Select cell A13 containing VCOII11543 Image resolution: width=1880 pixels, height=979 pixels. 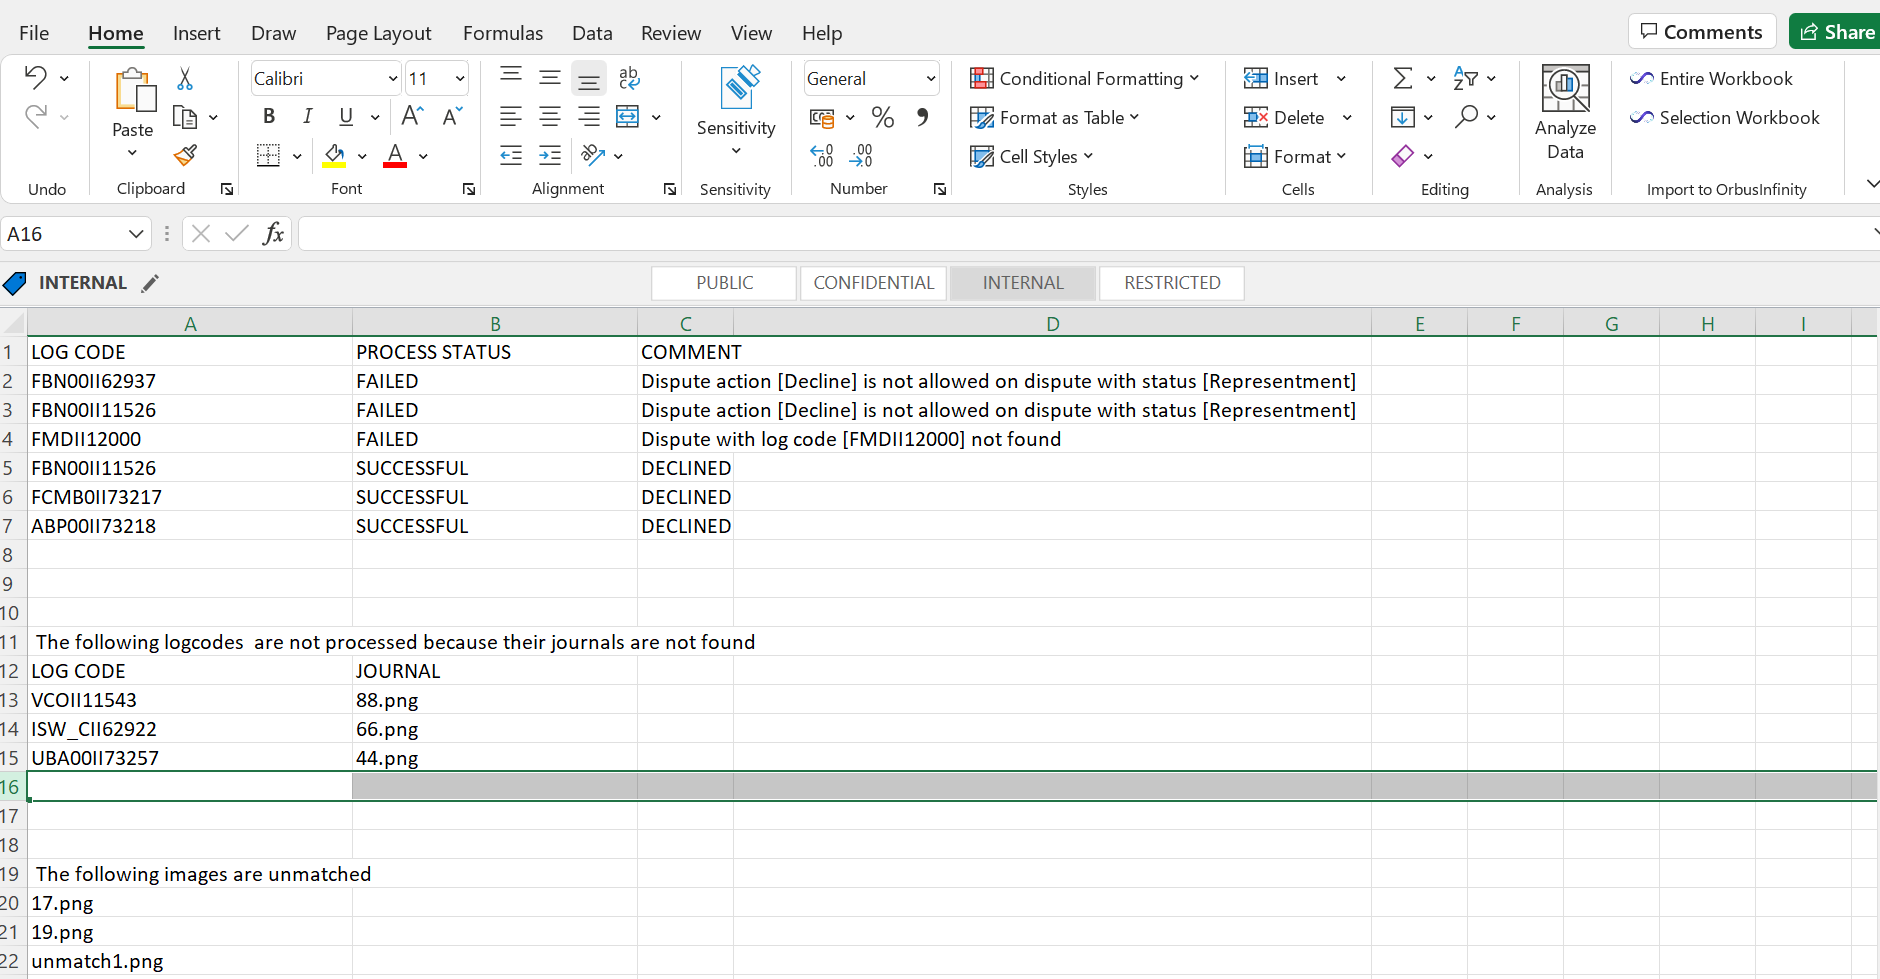pos(190,700)
